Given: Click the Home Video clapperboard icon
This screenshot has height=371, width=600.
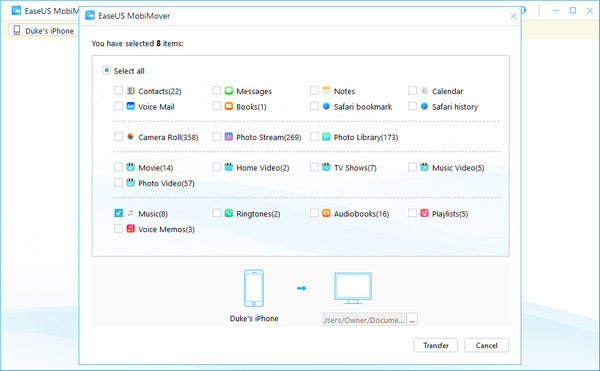Looking at the screenshot, I should 229,167.
